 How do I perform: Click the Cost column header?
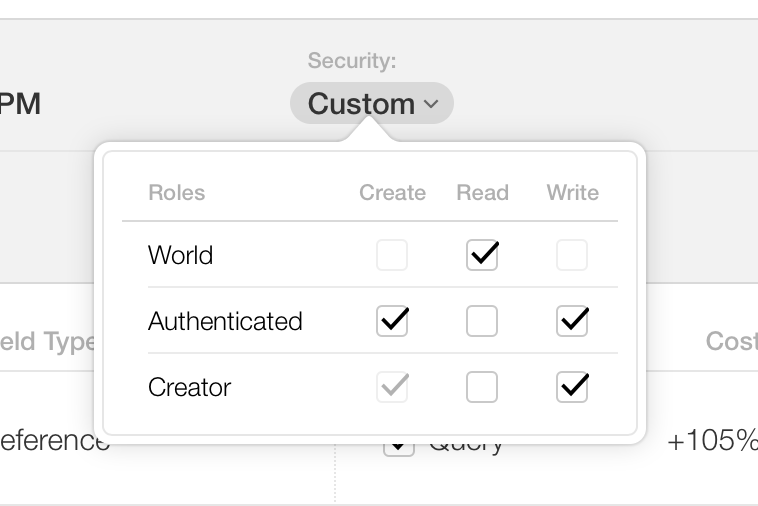(x=731, y=342)
